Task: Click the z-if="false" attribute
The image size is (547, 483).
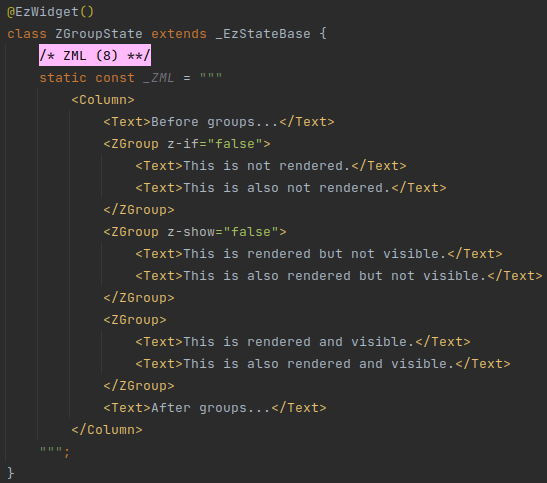Action: tap(219, 144)
